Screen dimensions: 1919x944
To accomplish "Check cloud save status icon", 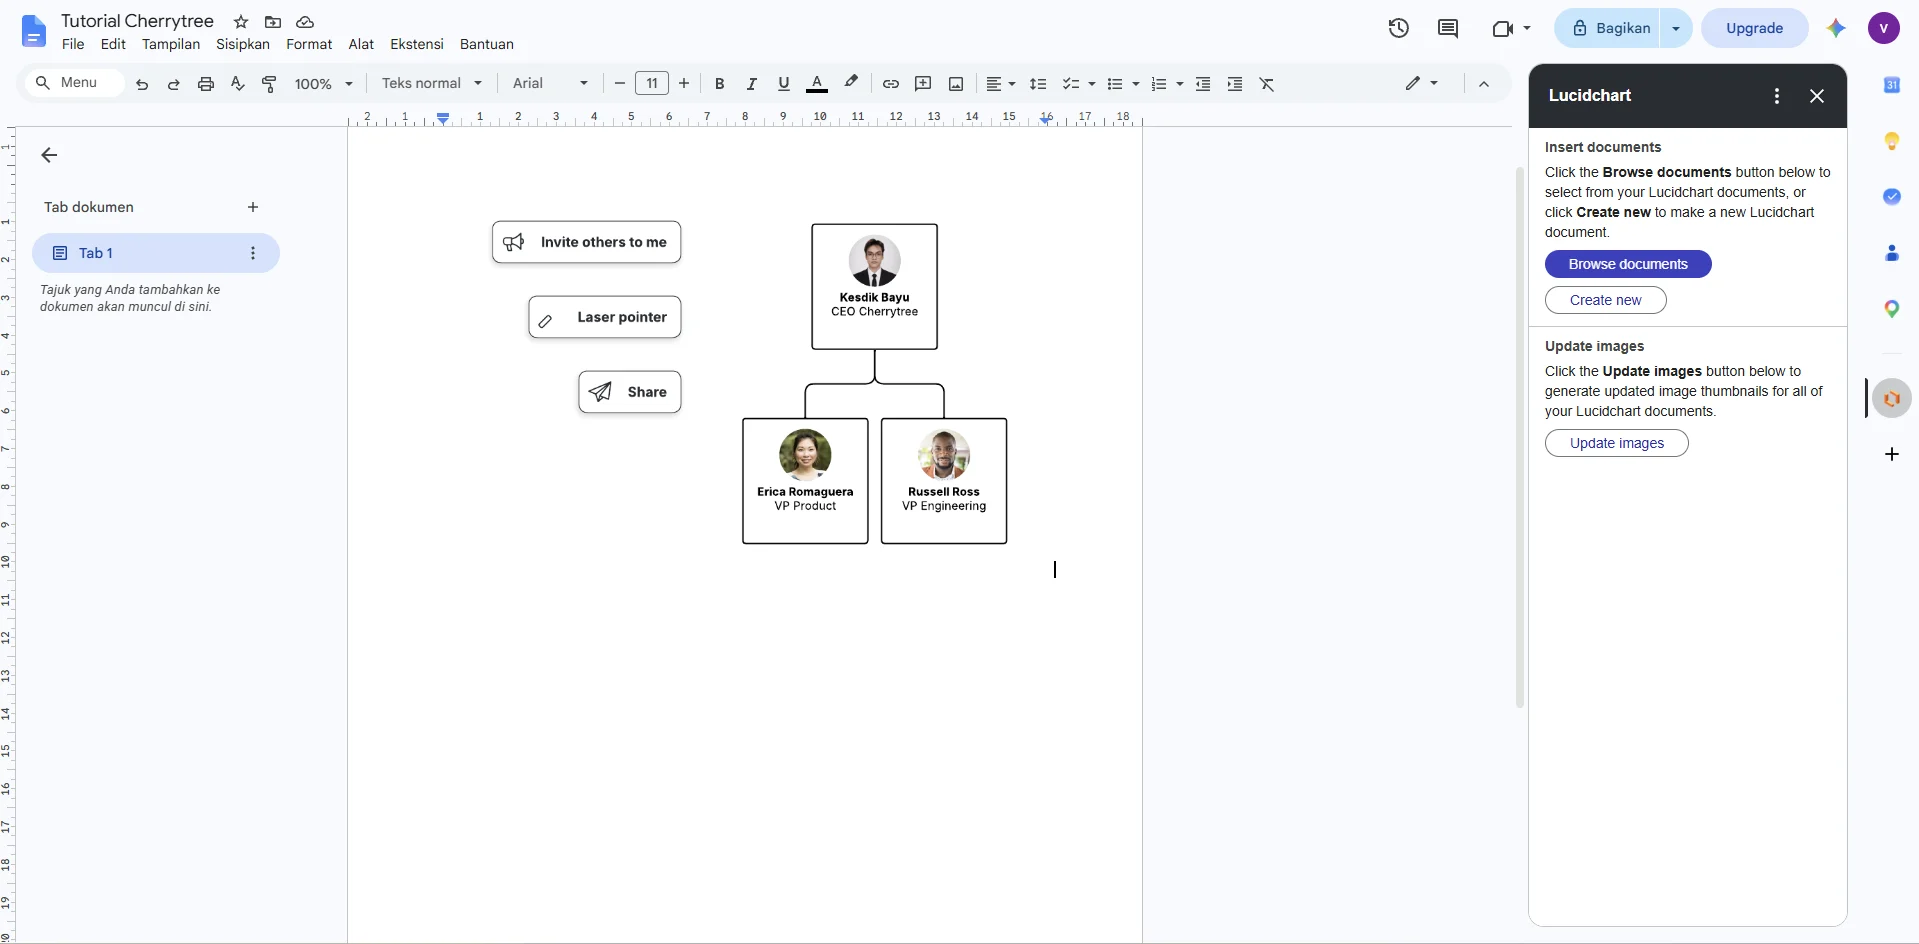I will (x=305, y=22).
